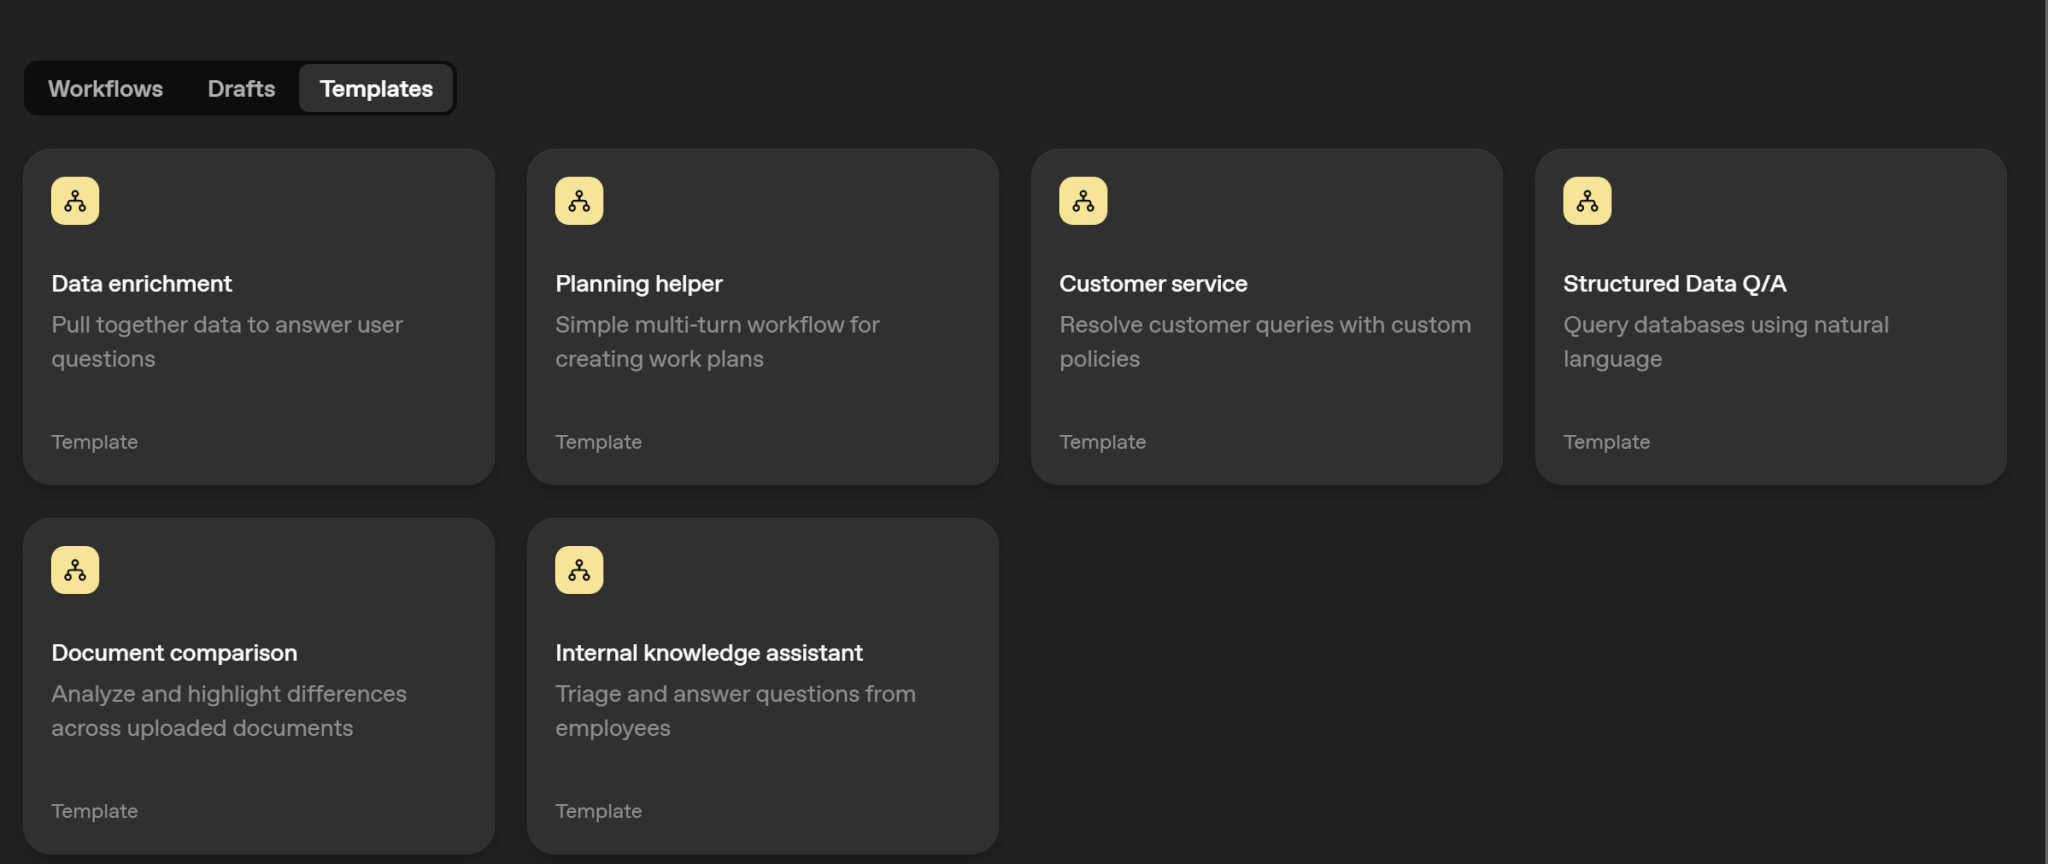2048x864 pixels.
Task: Select the Structured Data Q/A title
Action: pyautogui.click(x=1674, y=284)
